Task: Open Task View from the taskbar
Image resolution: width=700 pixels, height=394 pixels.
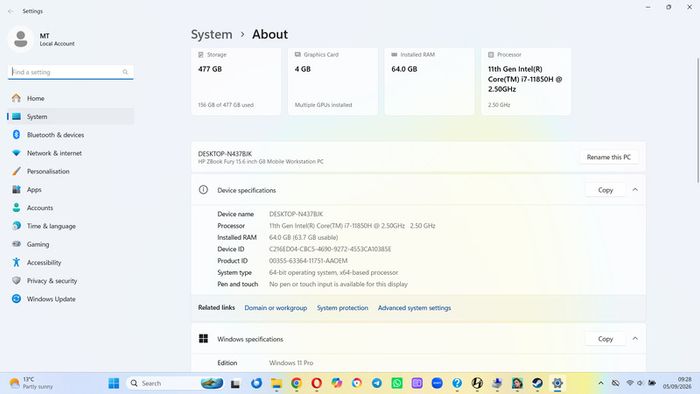Action: click(x=235, y=383)
